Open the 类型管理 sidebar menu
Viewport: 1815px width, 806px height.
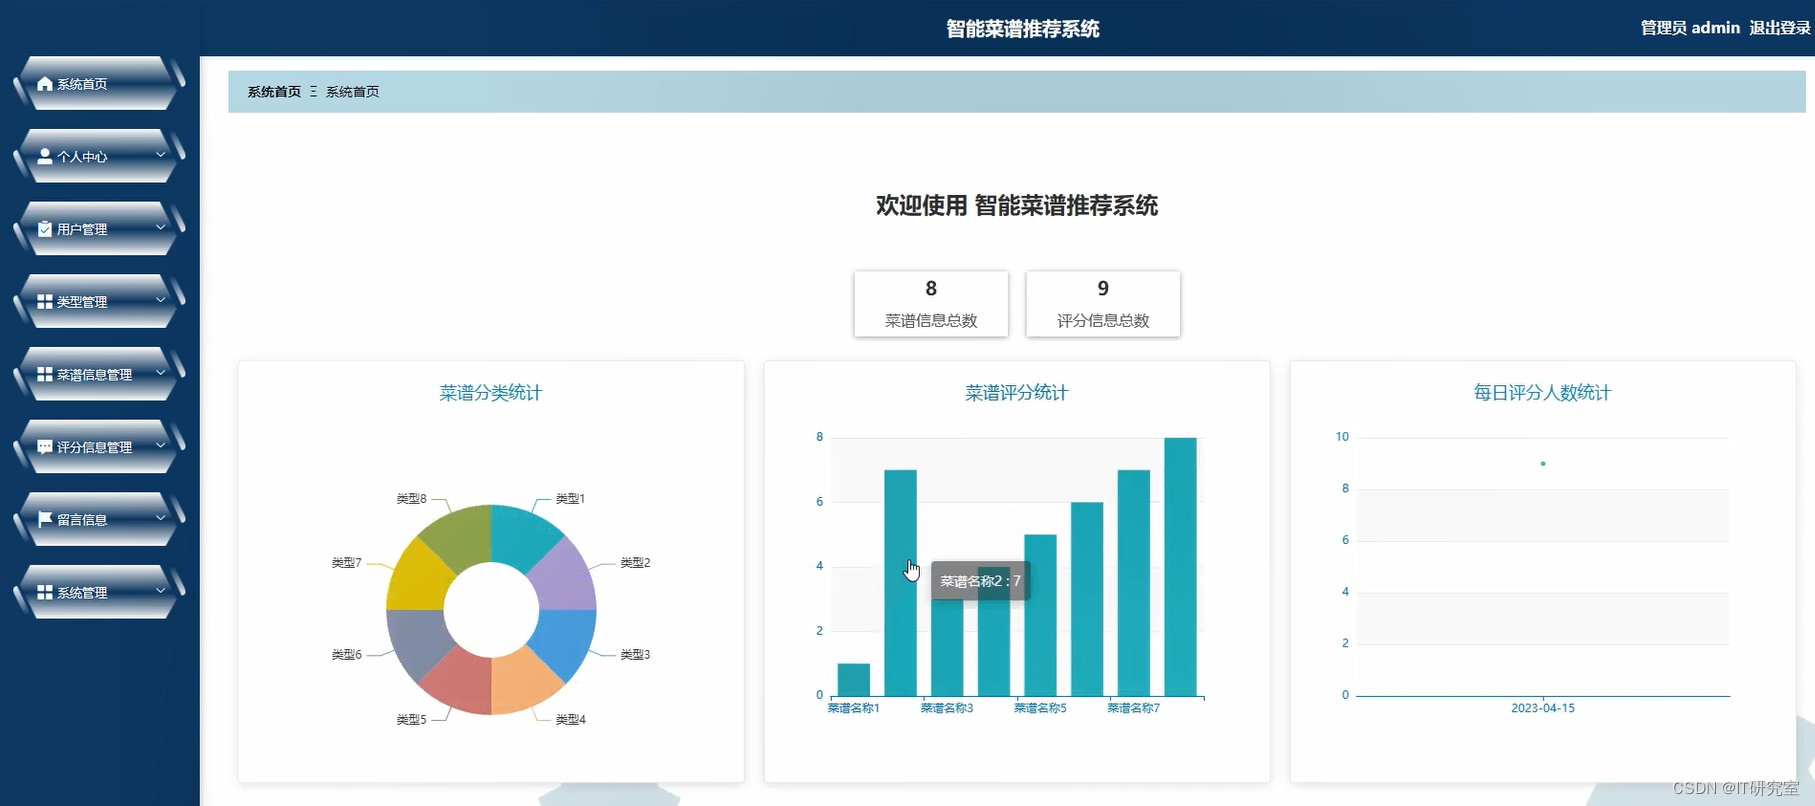100,301
